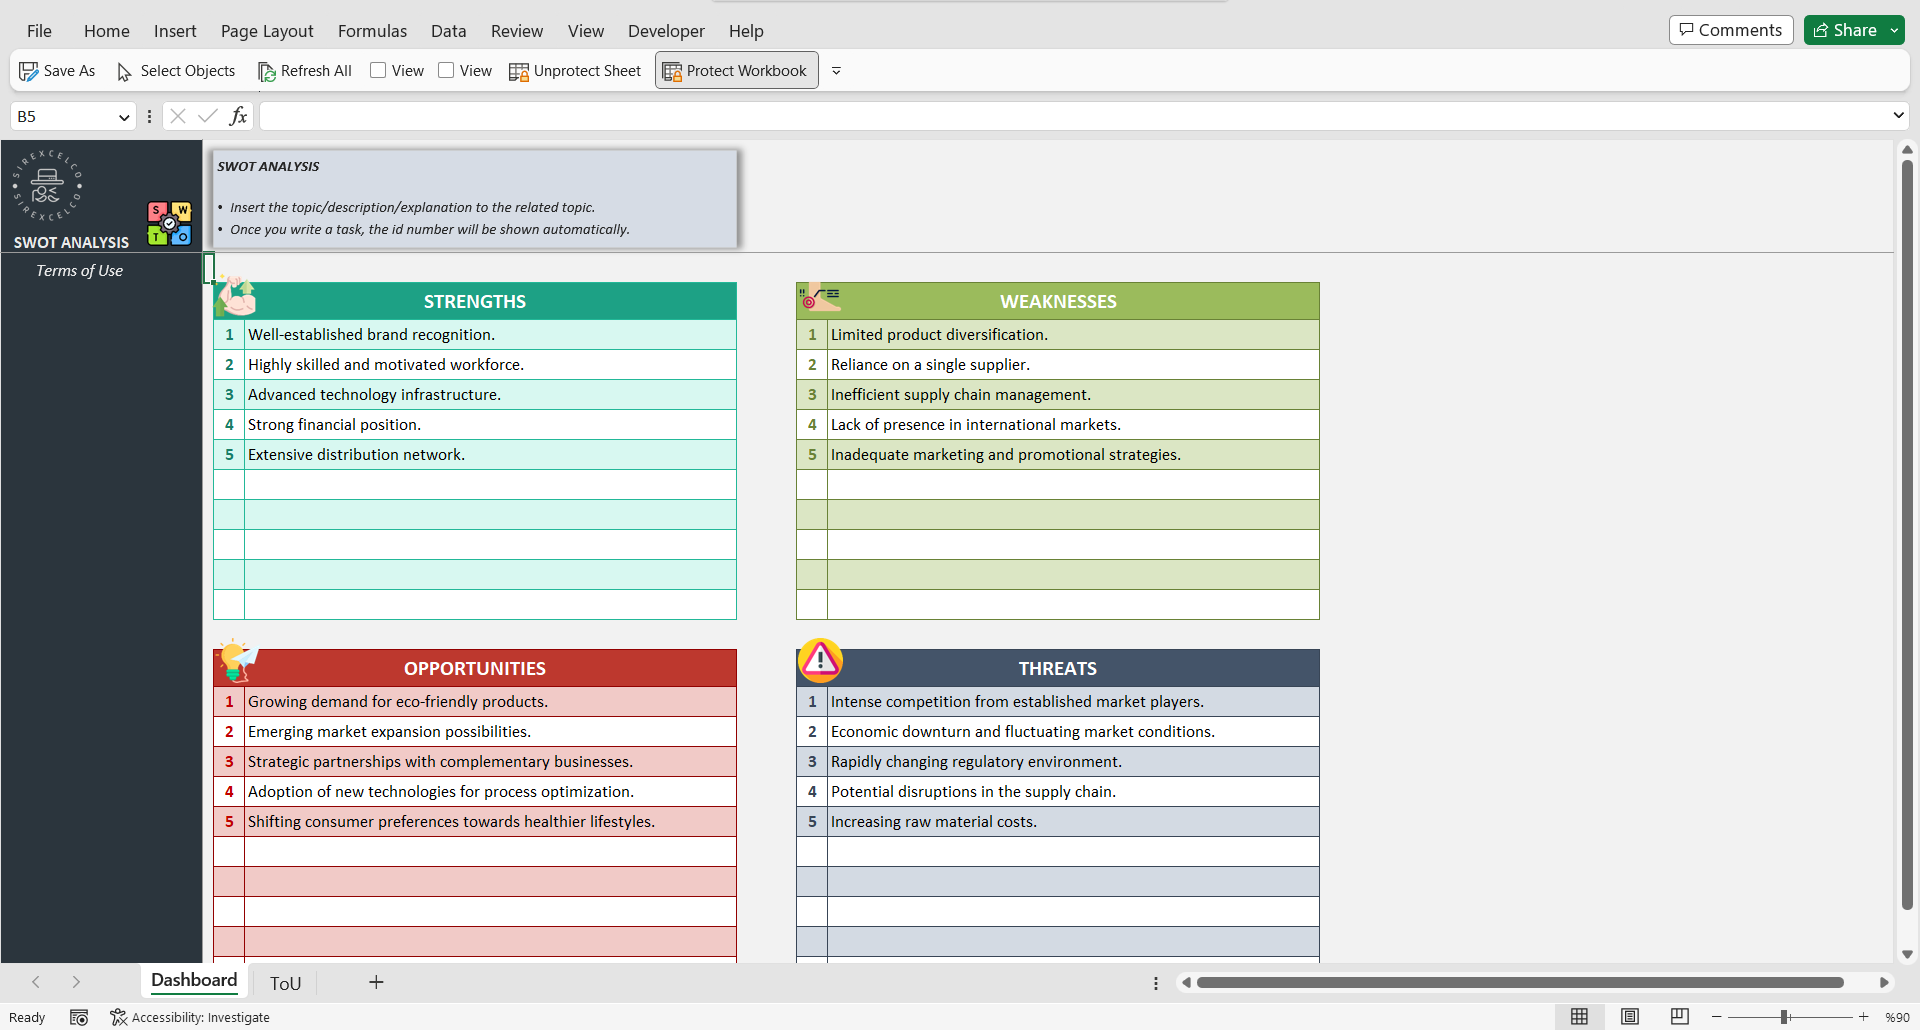
Task: Click the %90 zoom level indicator
Action: (x=1897, y=1017)
